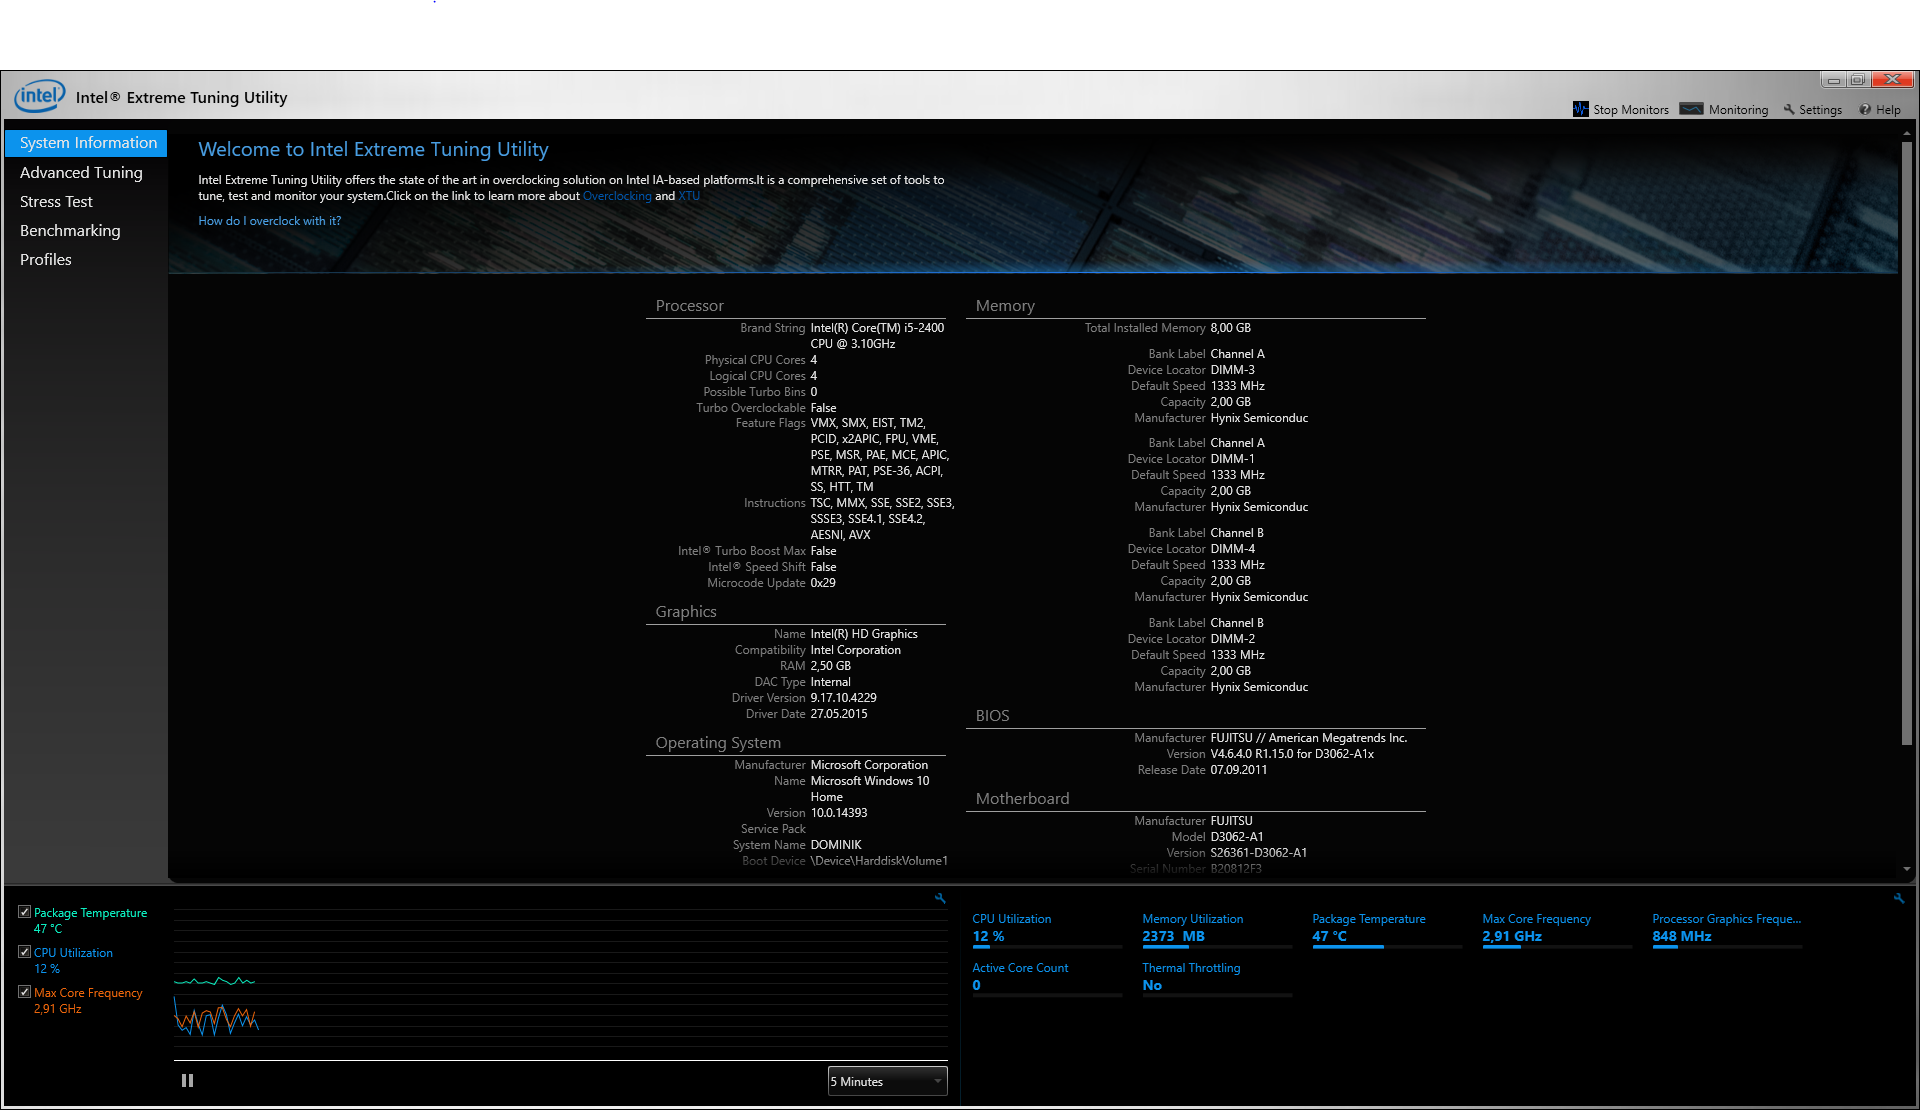Click the Monitoring panel icon
Viewport: 1920px width, 1110px height.
tap(1691, 109)
